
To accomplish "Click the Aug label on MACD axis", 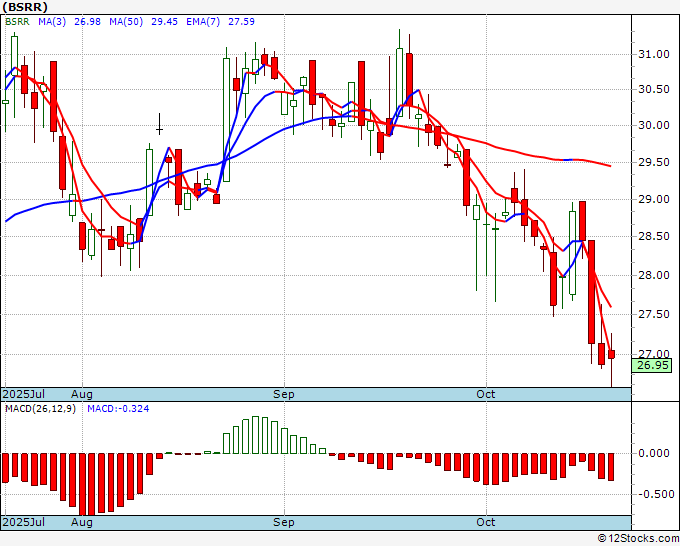I will click(x=82, y=522).
